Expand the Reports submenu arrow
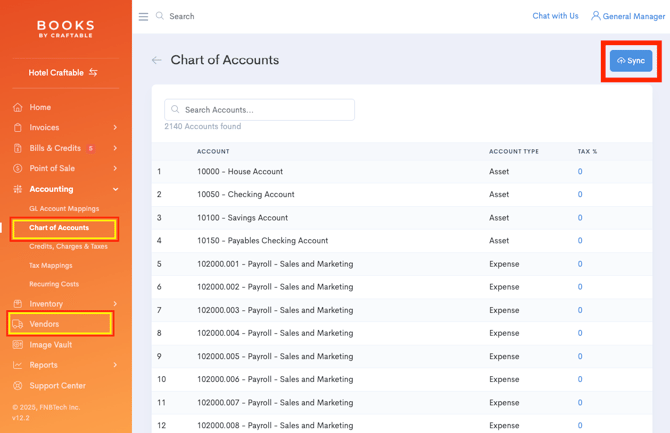Viewport: 670px width, 433px height. (x=115, y=365)
